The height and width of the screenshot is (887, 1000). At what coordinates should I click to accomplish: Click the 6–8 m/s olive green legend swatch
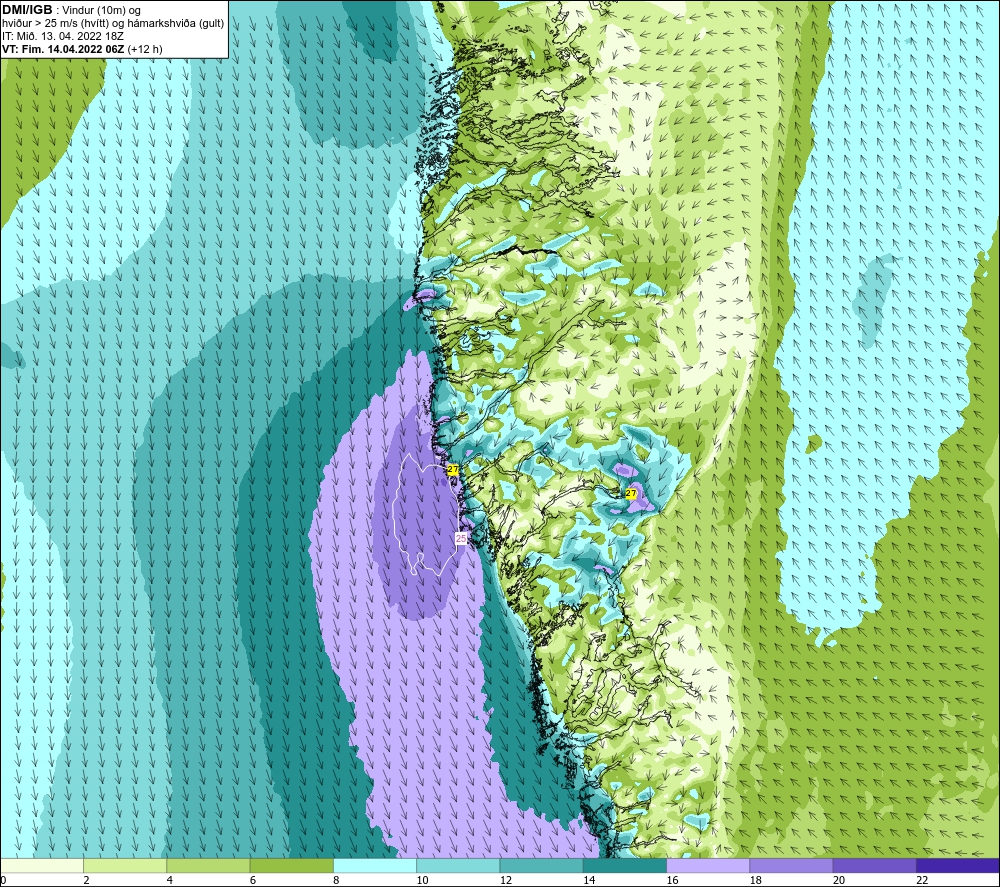pyautogui.click(x=291, y=865)
